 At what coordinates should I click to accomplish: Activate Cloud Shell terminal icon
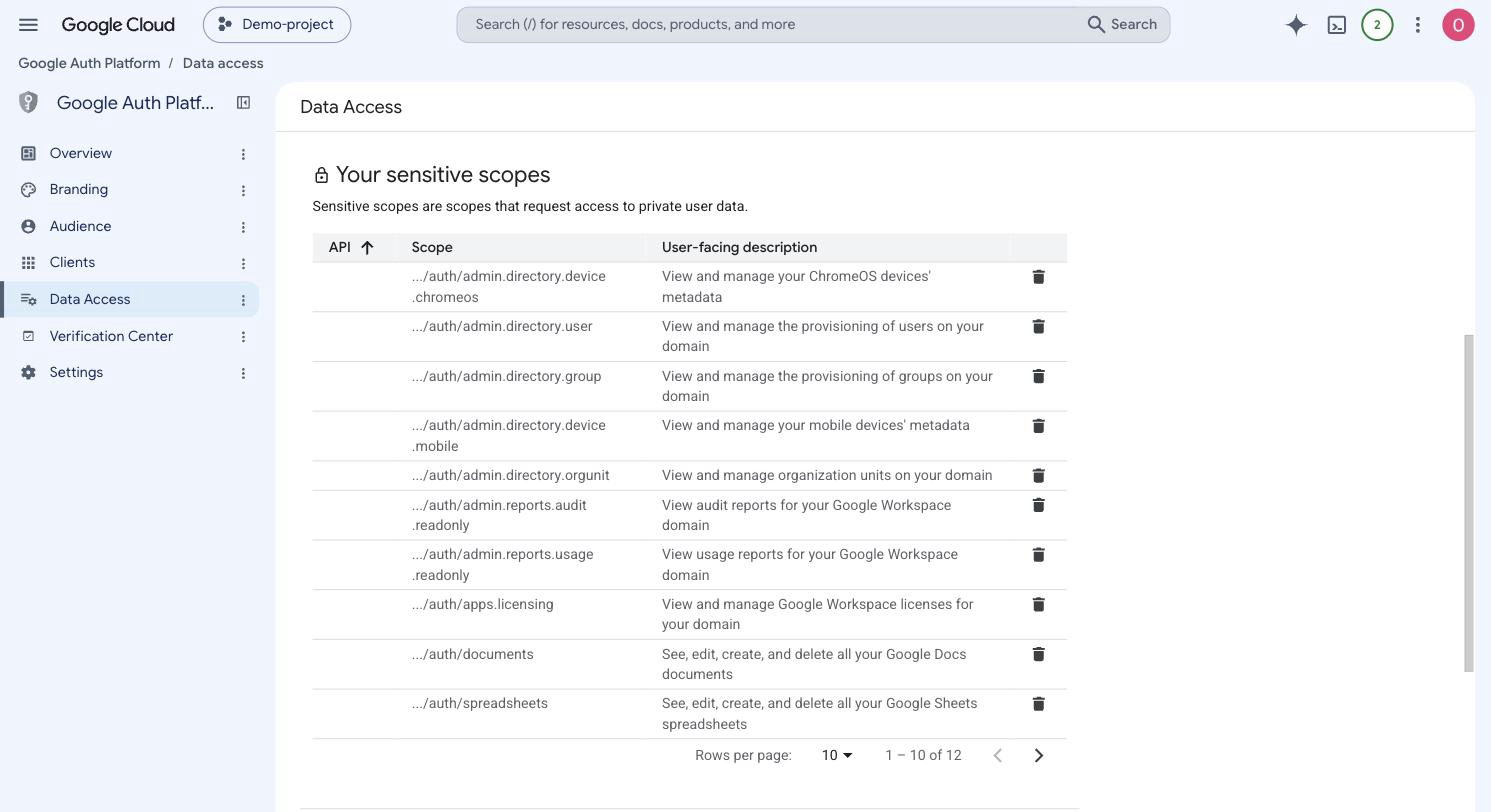pyautogui.click(x=1337, y=25)
